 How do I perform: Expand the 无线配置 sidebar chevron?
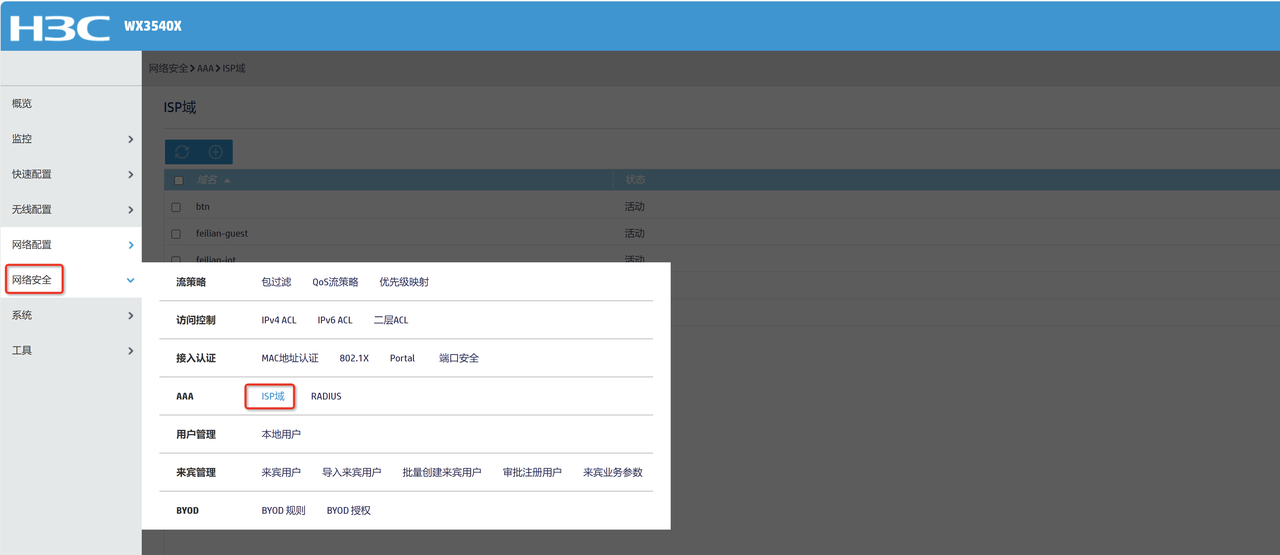coord(130,210)
